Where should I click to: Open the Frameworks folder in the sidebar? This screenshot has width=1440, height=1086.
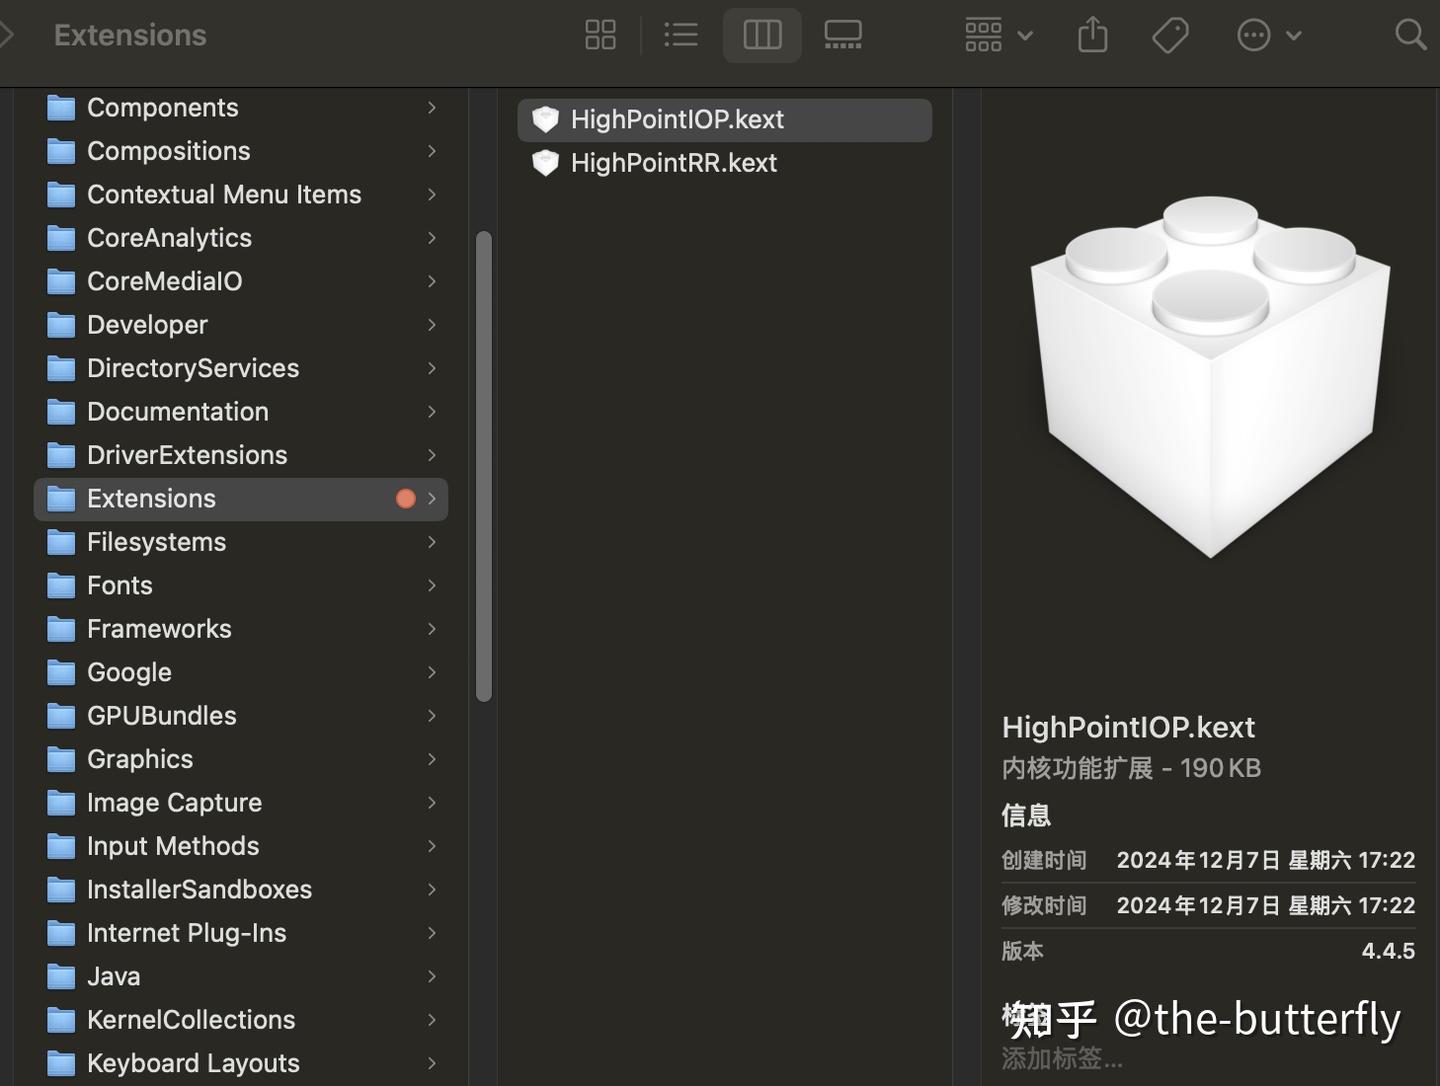click(158, 628)
